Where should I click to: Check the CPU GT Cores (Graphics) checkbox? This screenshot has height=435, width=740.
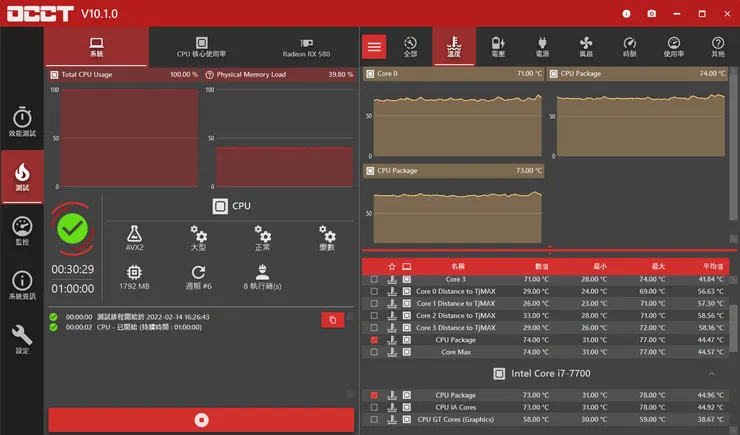point(374,419)
